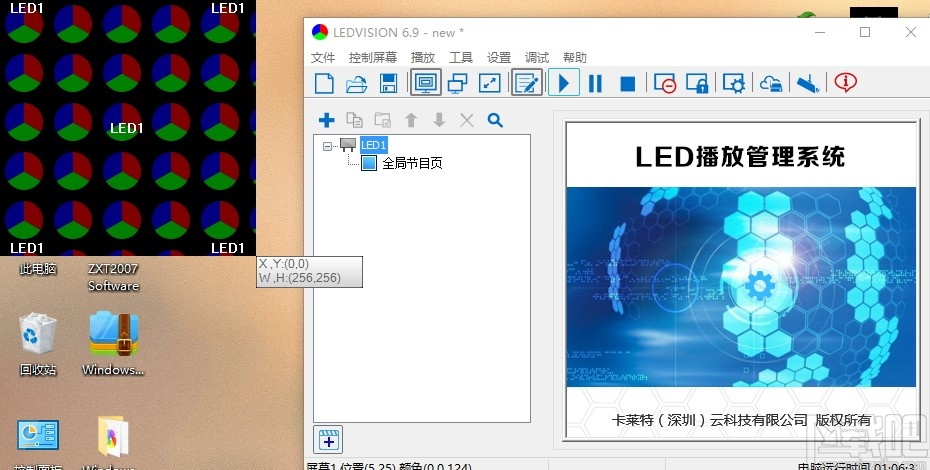Open the 控制屏幕 menu

point(373,58)
